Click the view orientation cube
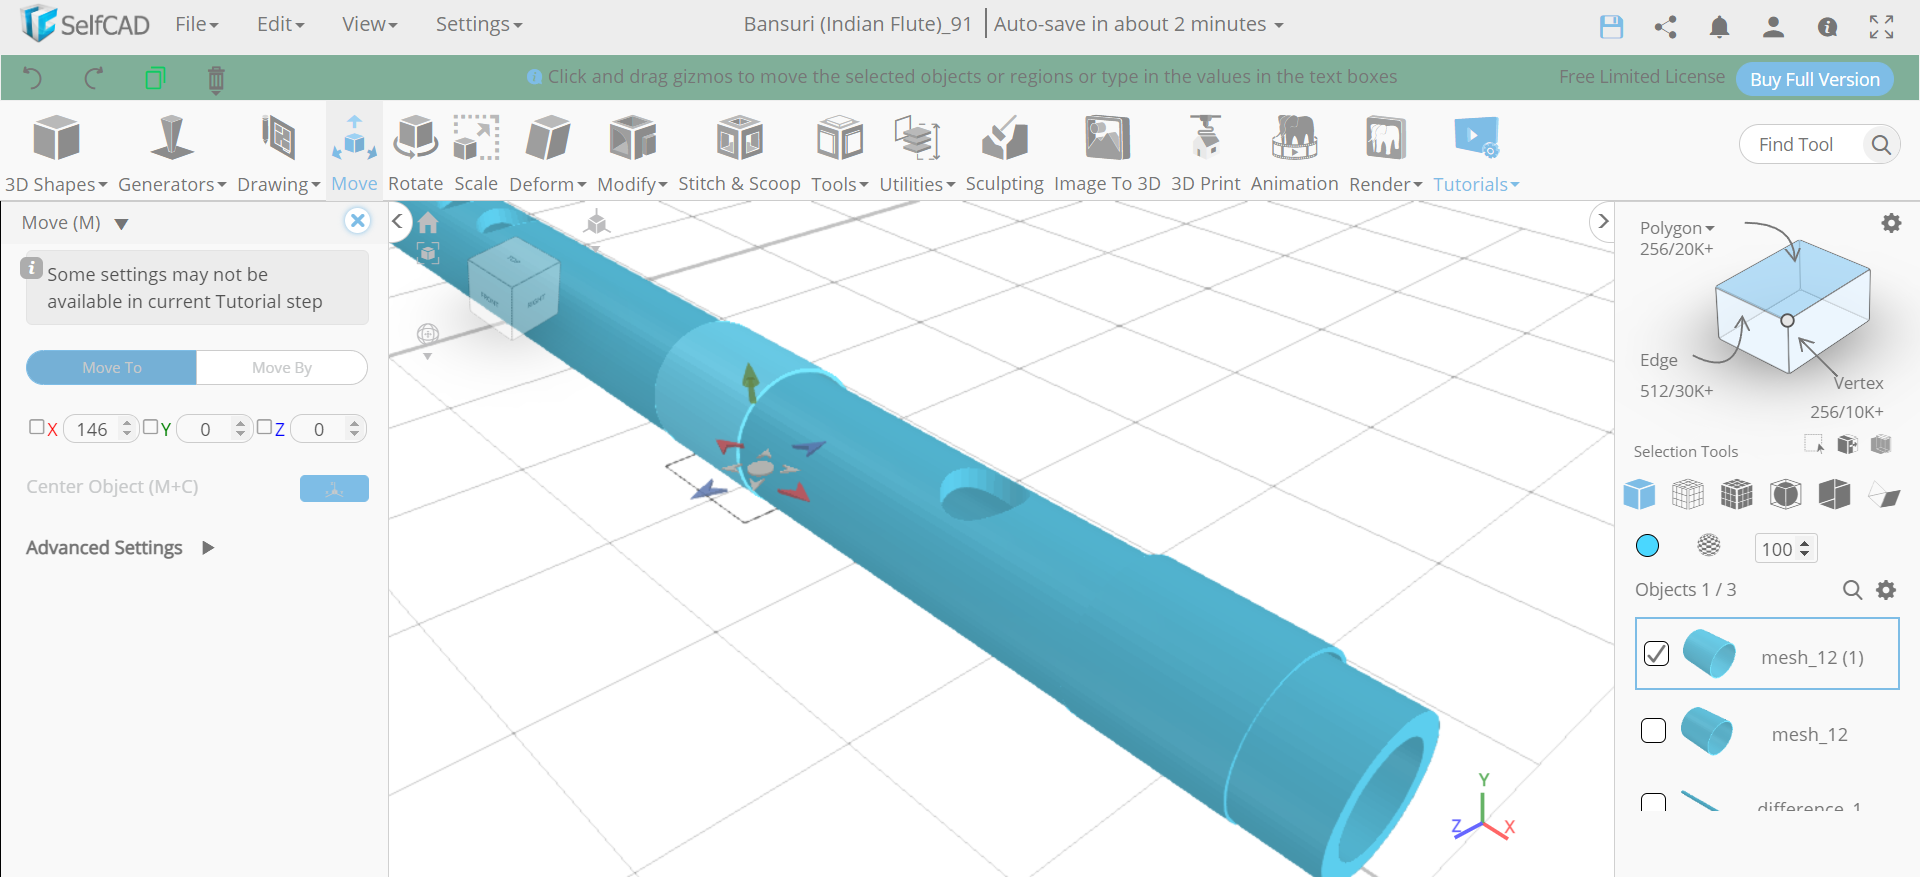Image resolution: width=1920 pixels, height=877 pixels. [x=513, y=287]
